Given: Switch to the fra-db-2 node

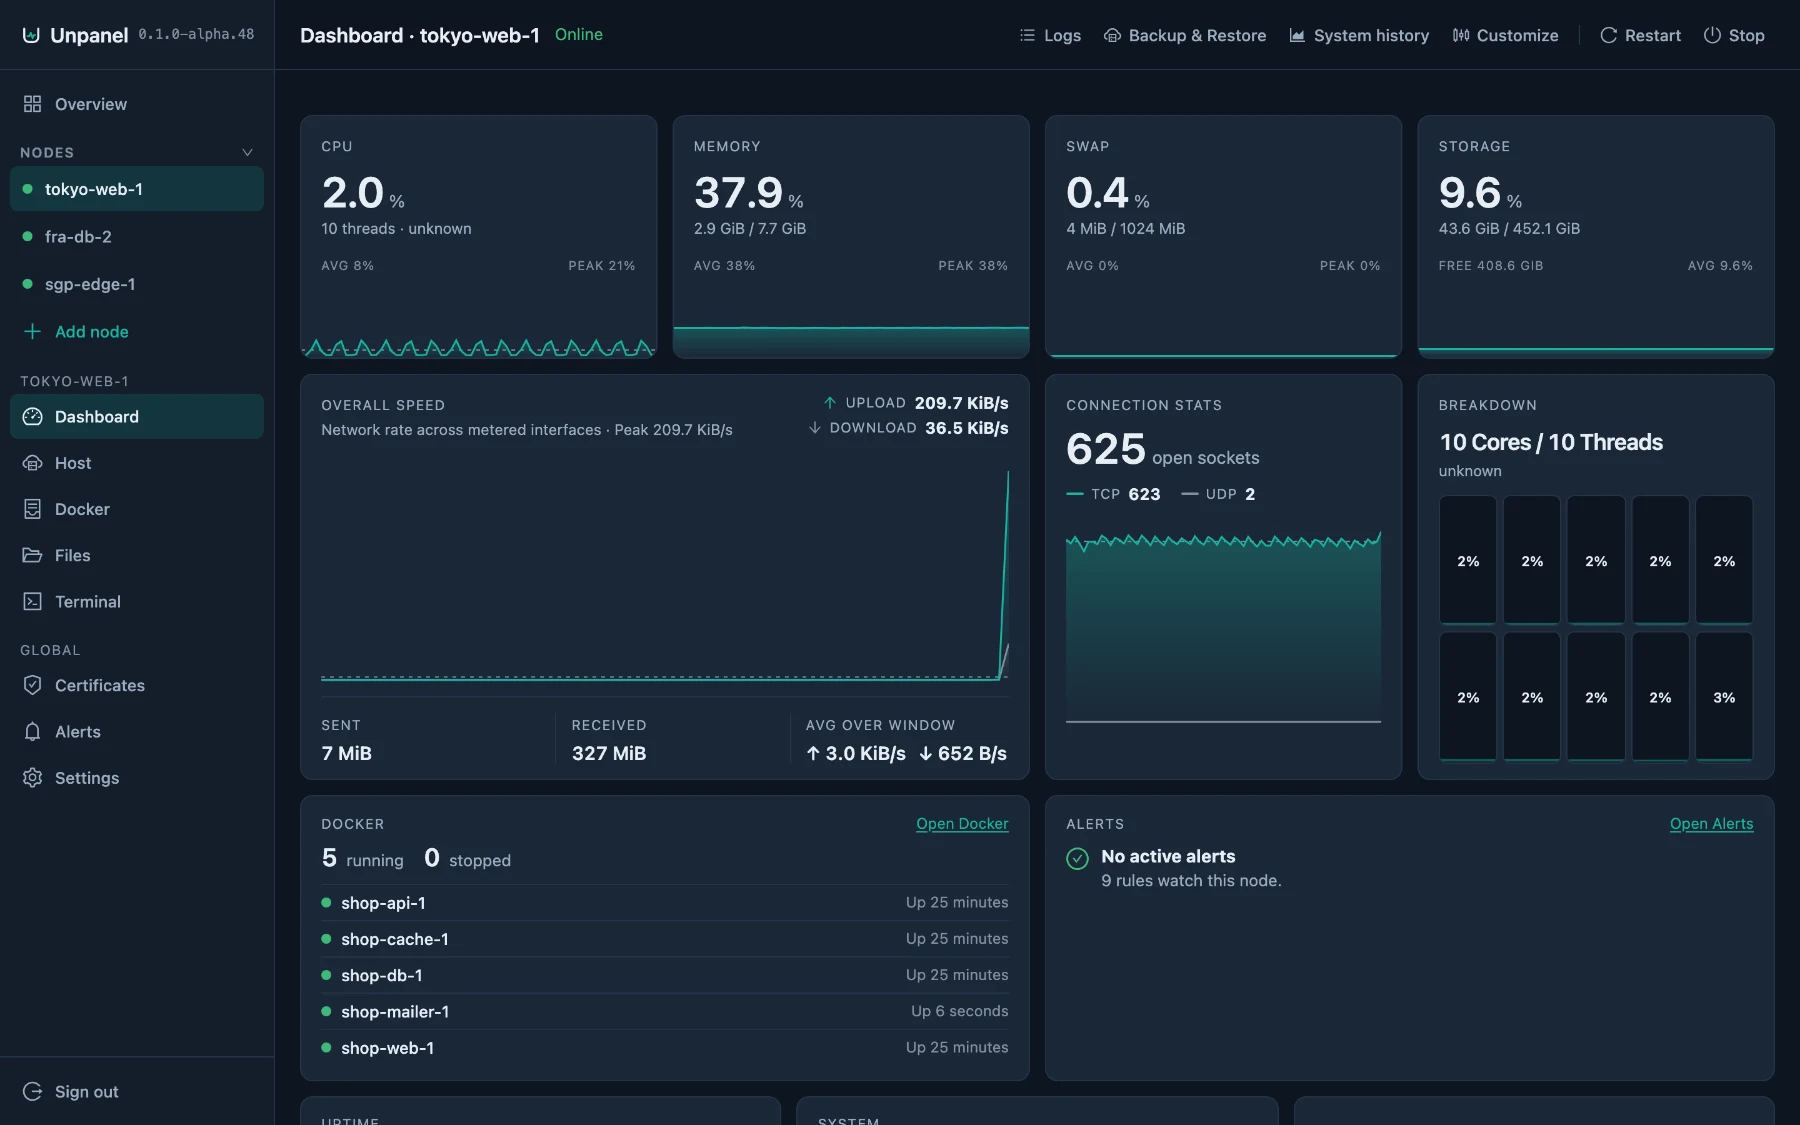Looking at the screenshot, I should click(x=137, y=237).
